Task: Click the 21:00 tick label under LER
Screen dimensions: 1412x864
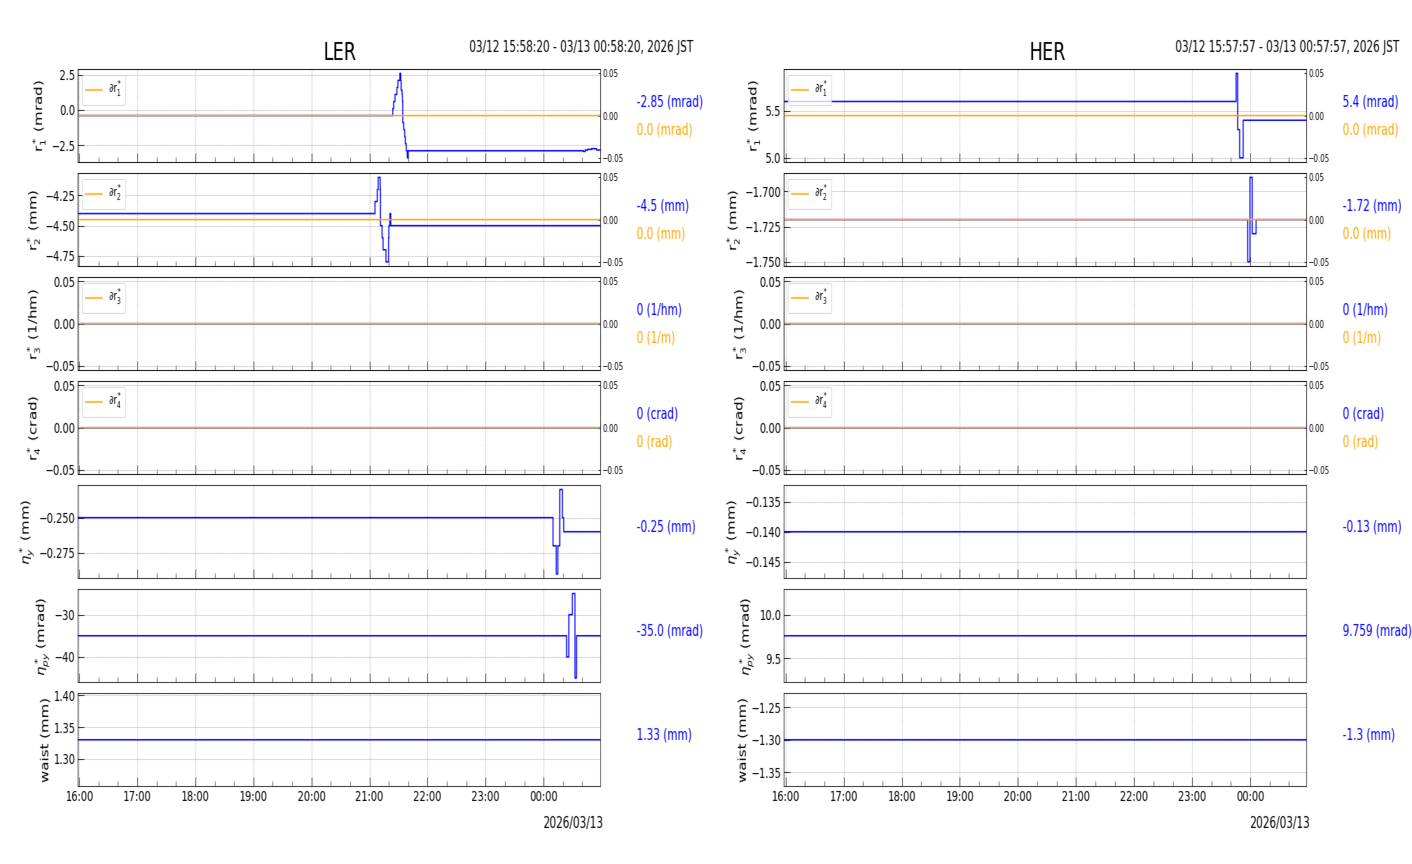Action: tap(369, 797)
